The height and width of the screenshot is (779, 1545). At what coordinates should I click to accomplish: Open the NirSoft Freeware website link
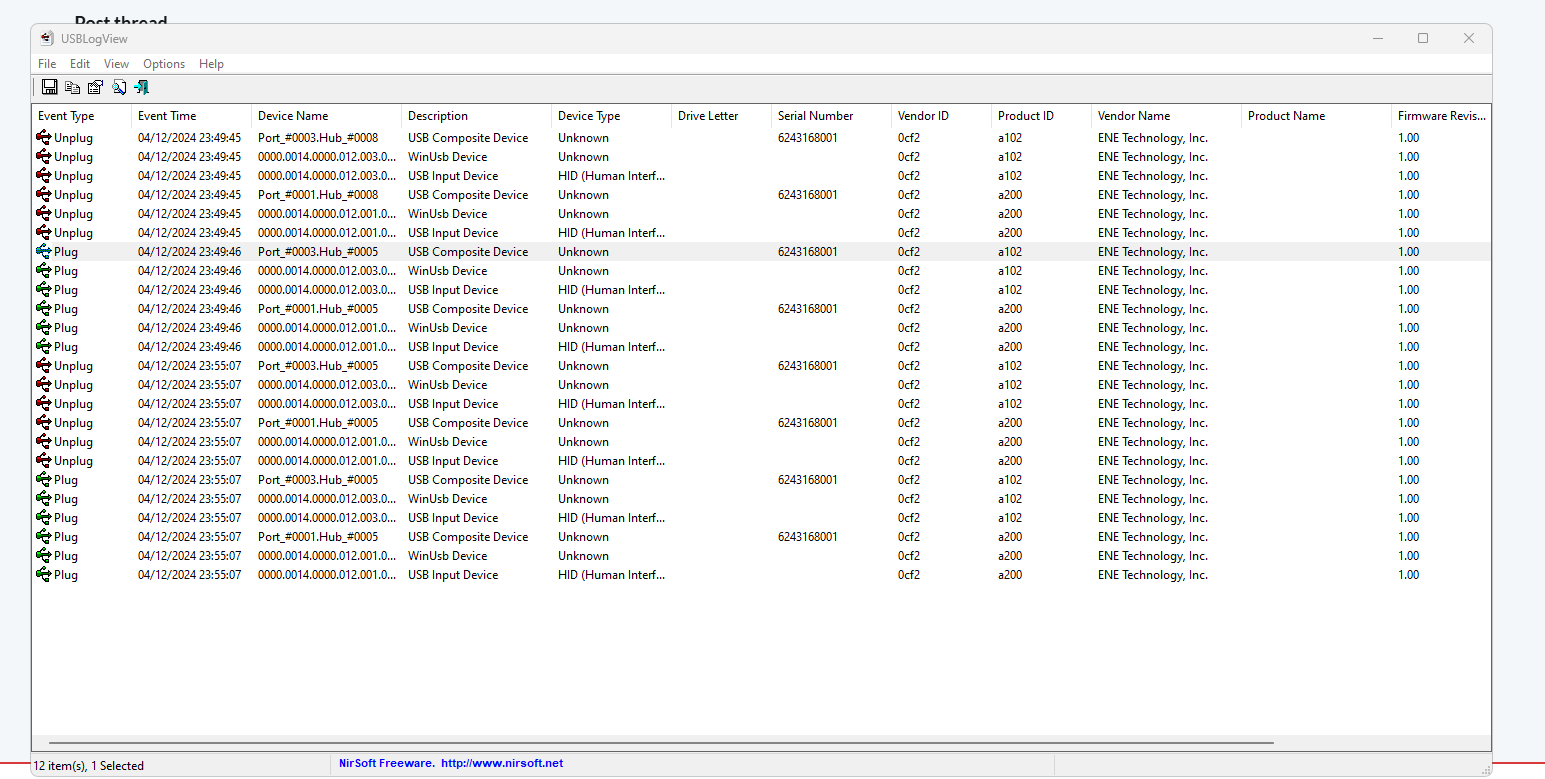(451, 763)
